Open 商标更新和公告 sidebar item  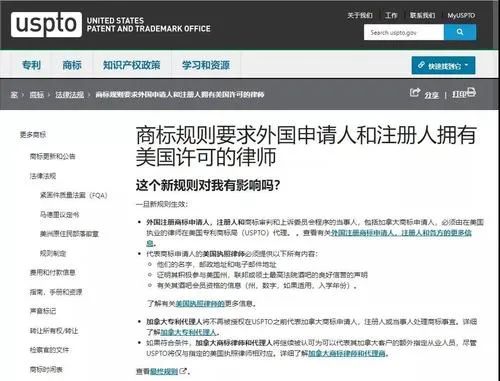click(53, 156)
